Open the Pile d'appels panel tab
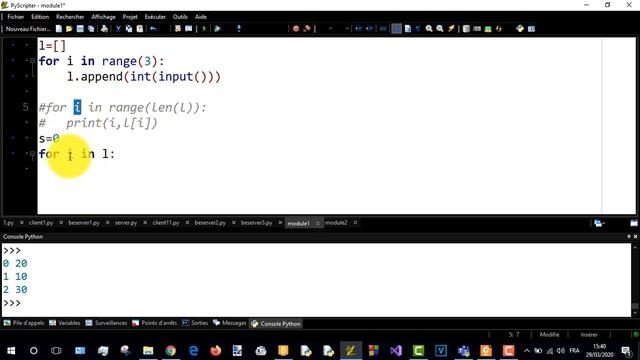640x360 pixels. [24, 323]
